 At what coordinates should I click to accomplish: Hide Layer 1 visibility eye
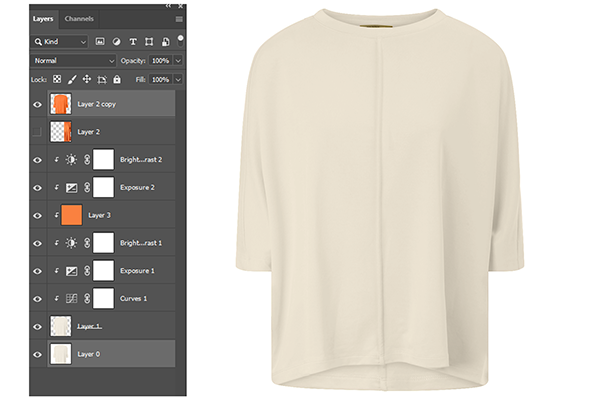(x=38, y=327)
